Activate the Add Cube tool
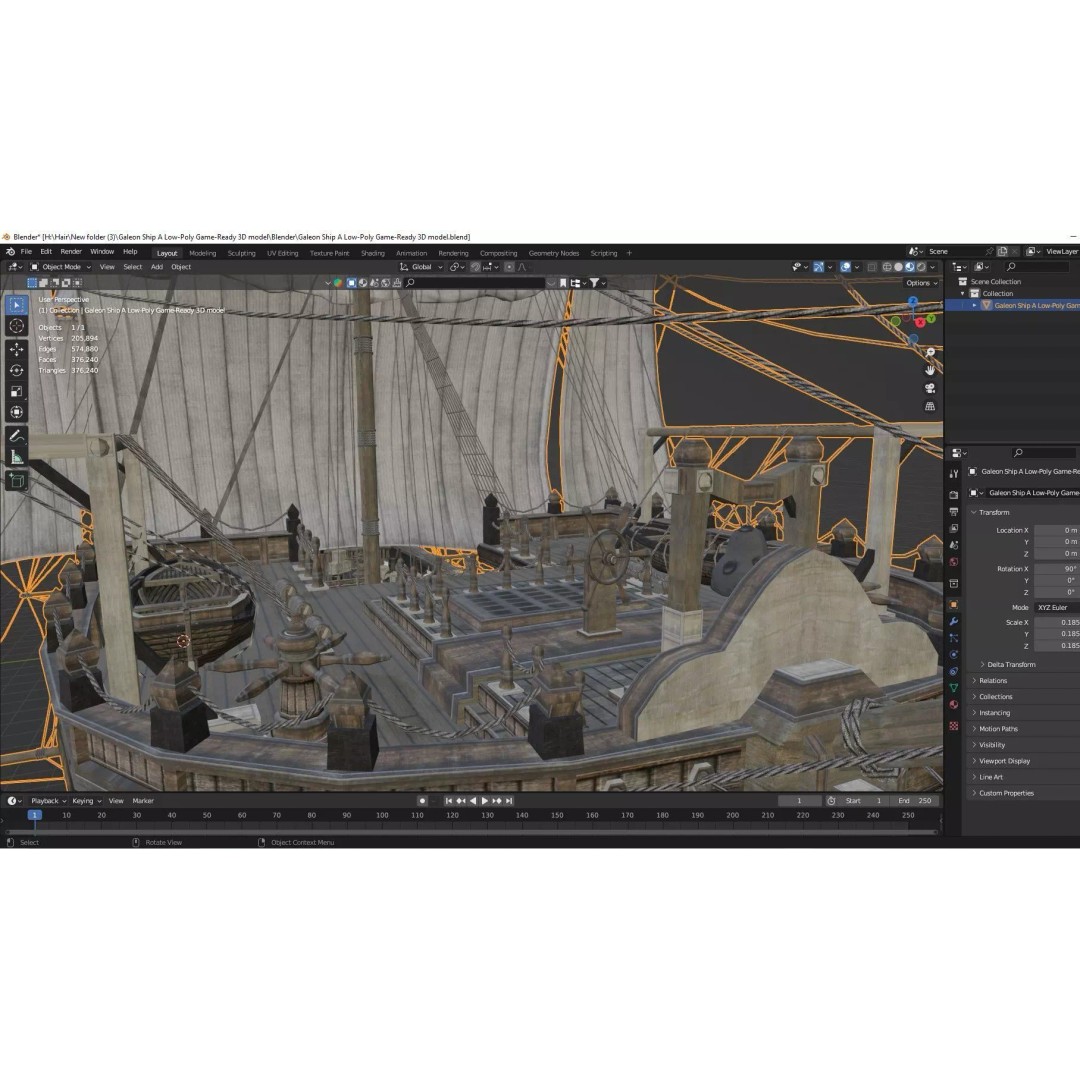1080x1080 pixels. click(17, 481)
